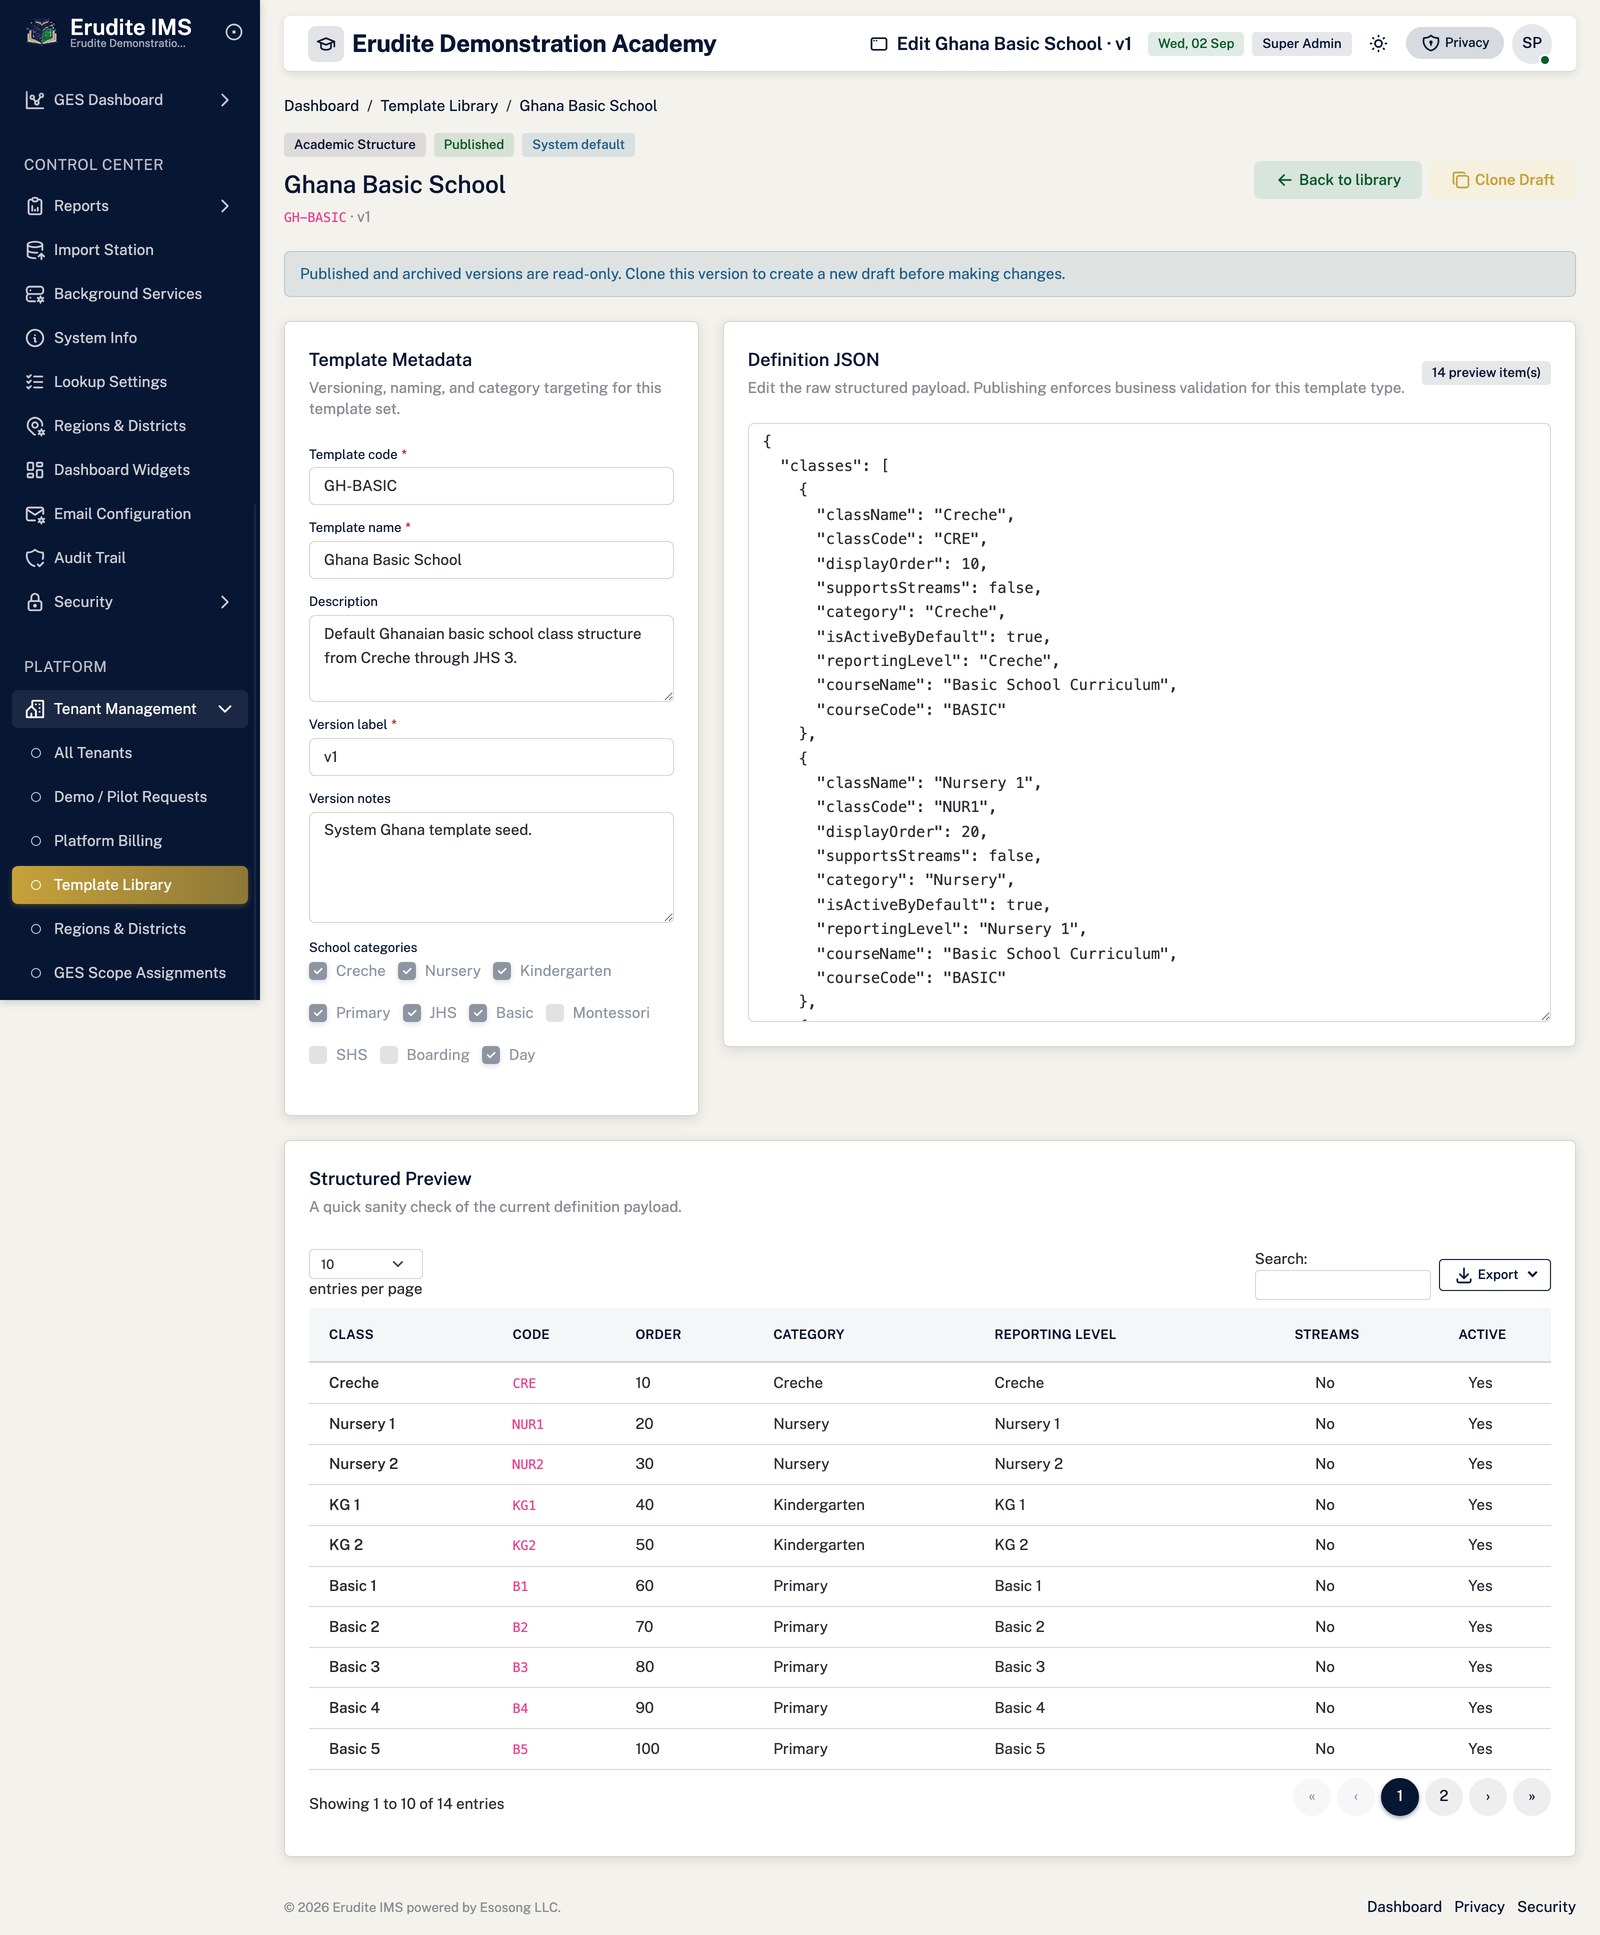The width and height of the screenshot is (1600, 1935).
Task: Toggle the sun theme icon
Action: (1378, 43)
